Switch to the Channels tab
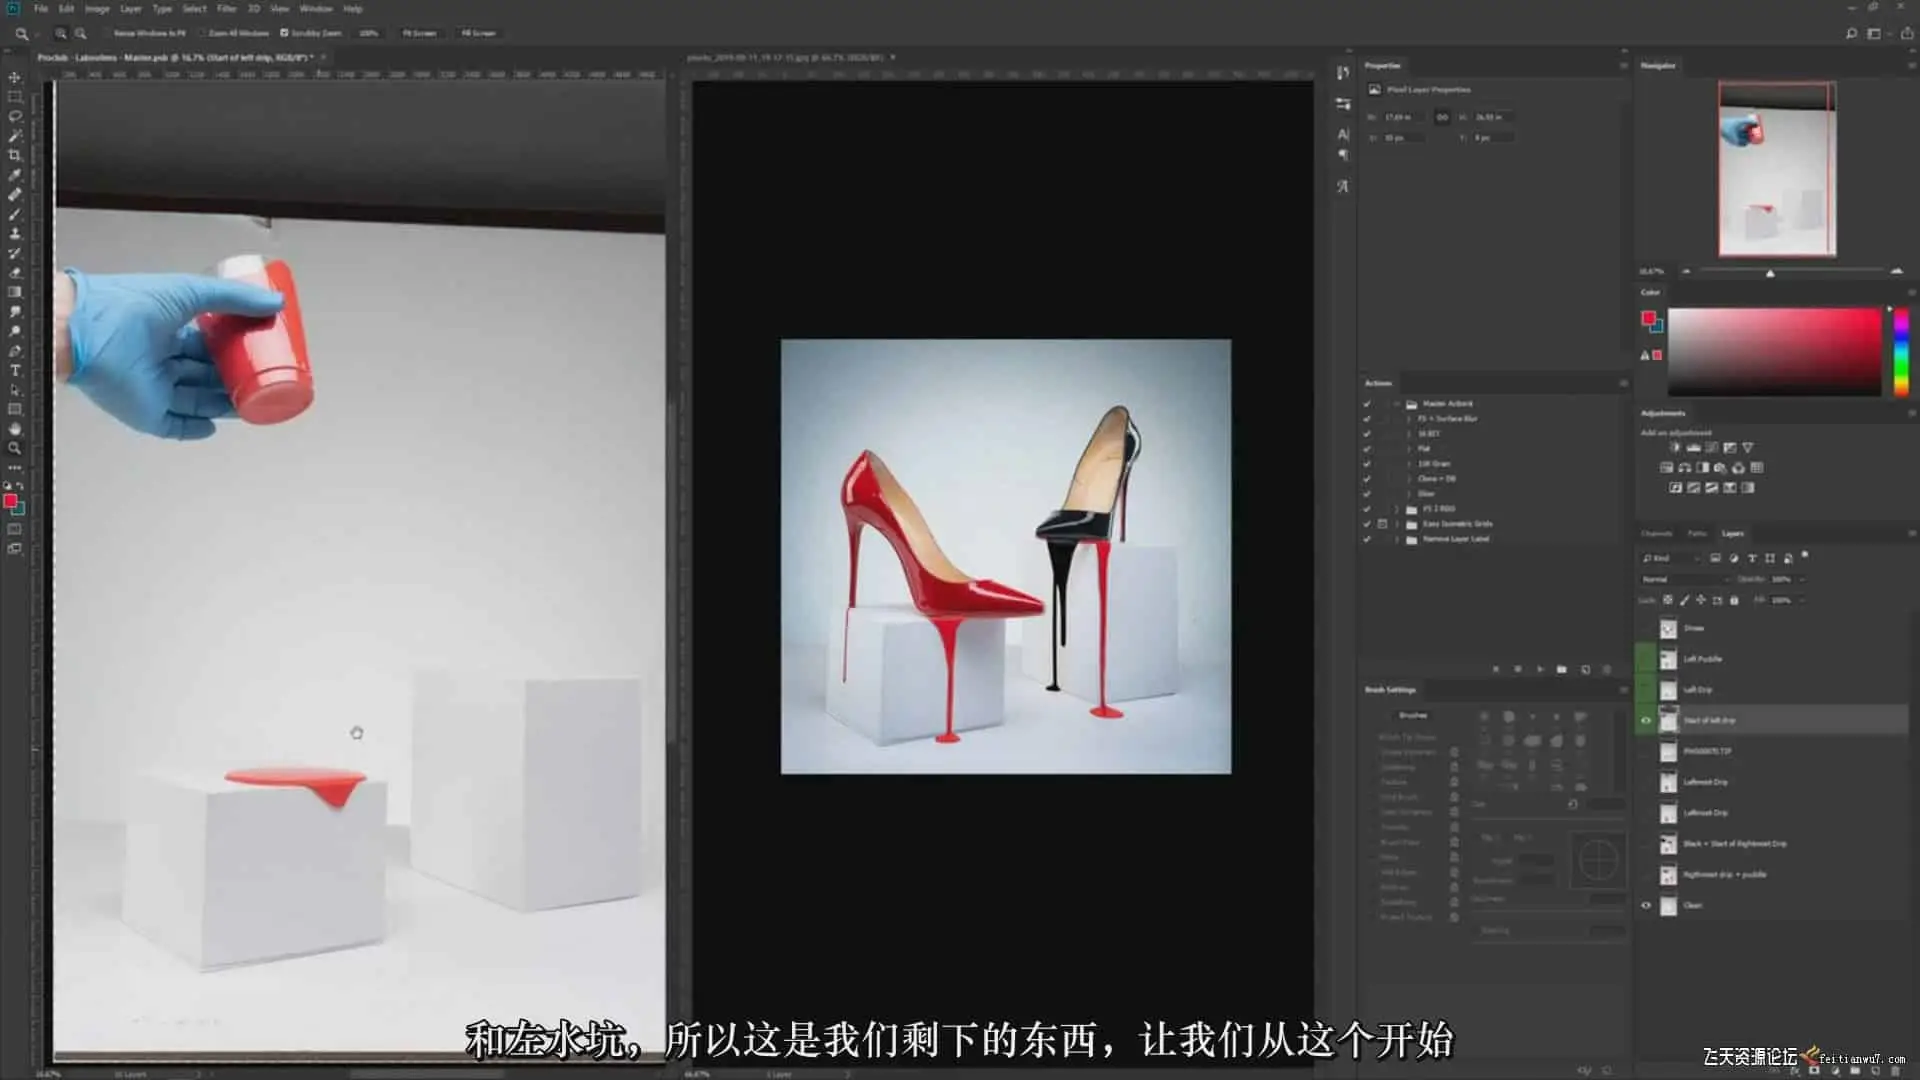1920x1080 pixels. click(1656, 533)
